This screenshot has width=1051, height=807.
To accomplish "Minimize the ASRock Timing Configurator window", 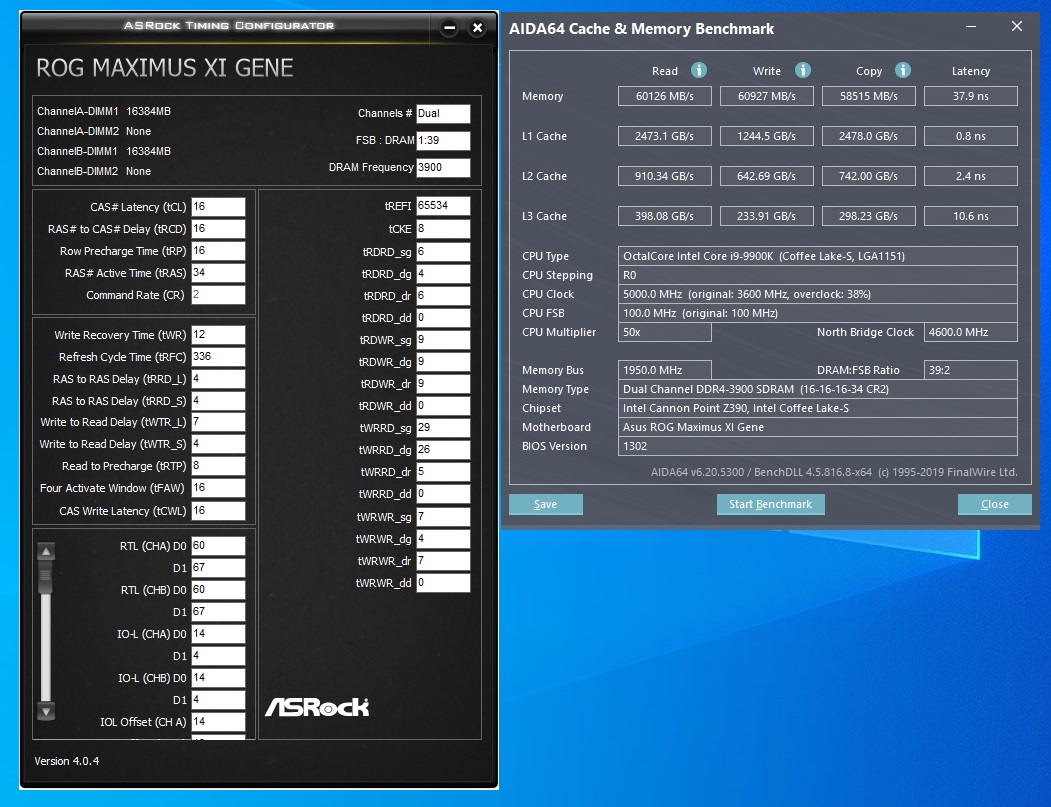I will click(450, 28).
